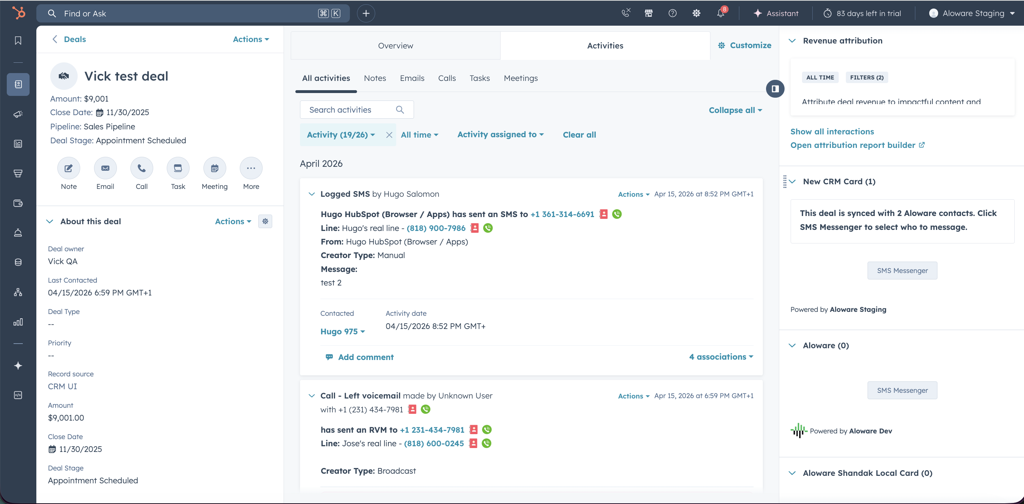This screenshot has height=504, width=1024.
Task: Select the Activities tab
Action: point(605,46)
